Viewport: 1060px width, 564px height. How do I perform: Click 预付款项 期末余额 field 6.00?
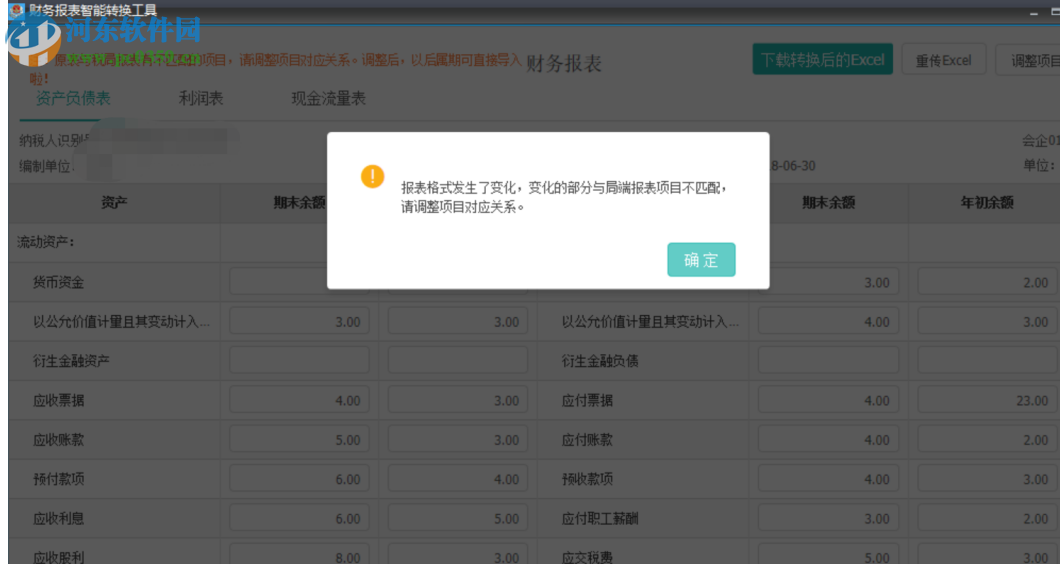pos(299,478)
